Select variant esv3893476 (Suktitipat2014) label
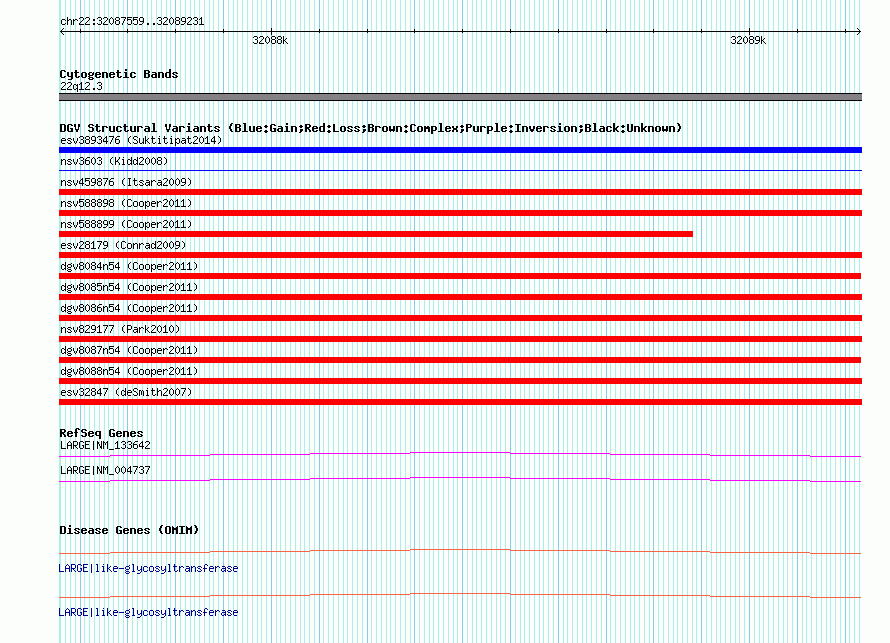Viewport: 890px width, 643px height. point(141,140)
